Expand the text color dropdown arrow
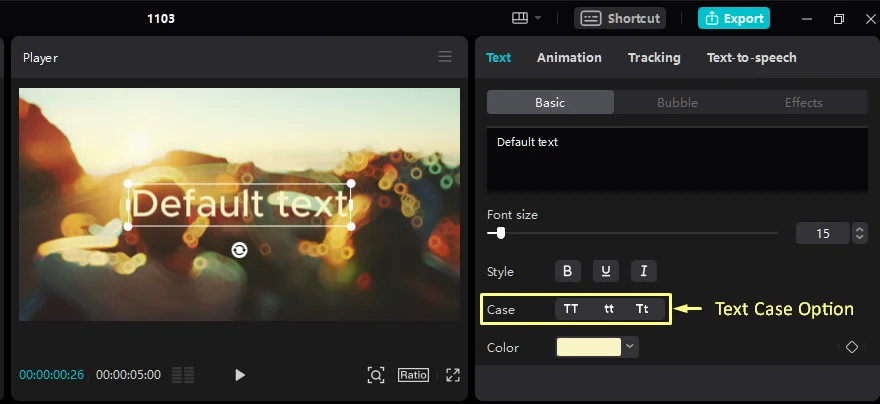Screen dimensions: 880x404 [x=630, y=347]
